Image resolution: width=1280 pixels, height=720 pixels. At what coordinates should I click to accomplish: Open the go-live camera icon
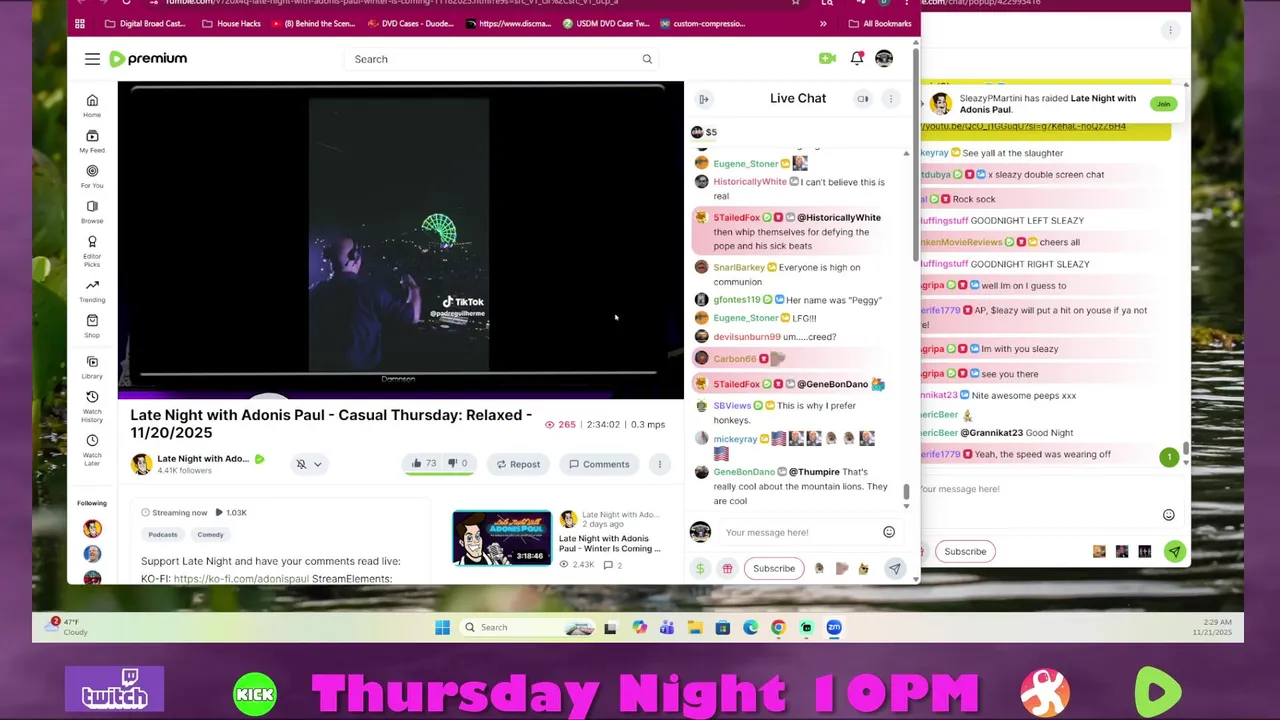coord(827,59)
